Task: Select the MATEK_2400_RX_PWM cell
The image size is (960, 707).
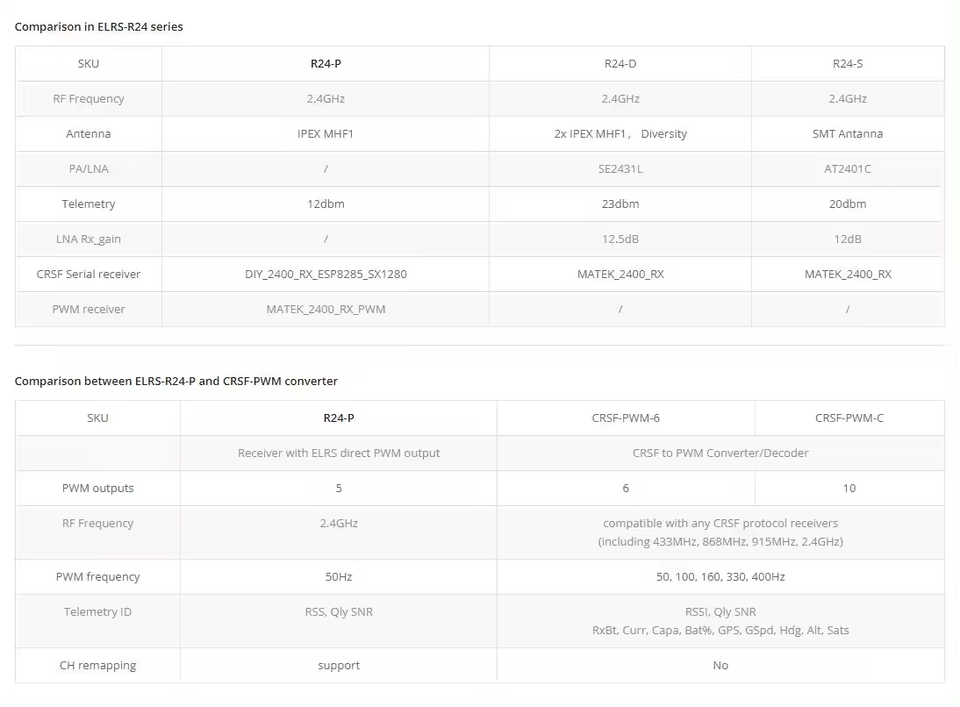Action: [326, 309]
